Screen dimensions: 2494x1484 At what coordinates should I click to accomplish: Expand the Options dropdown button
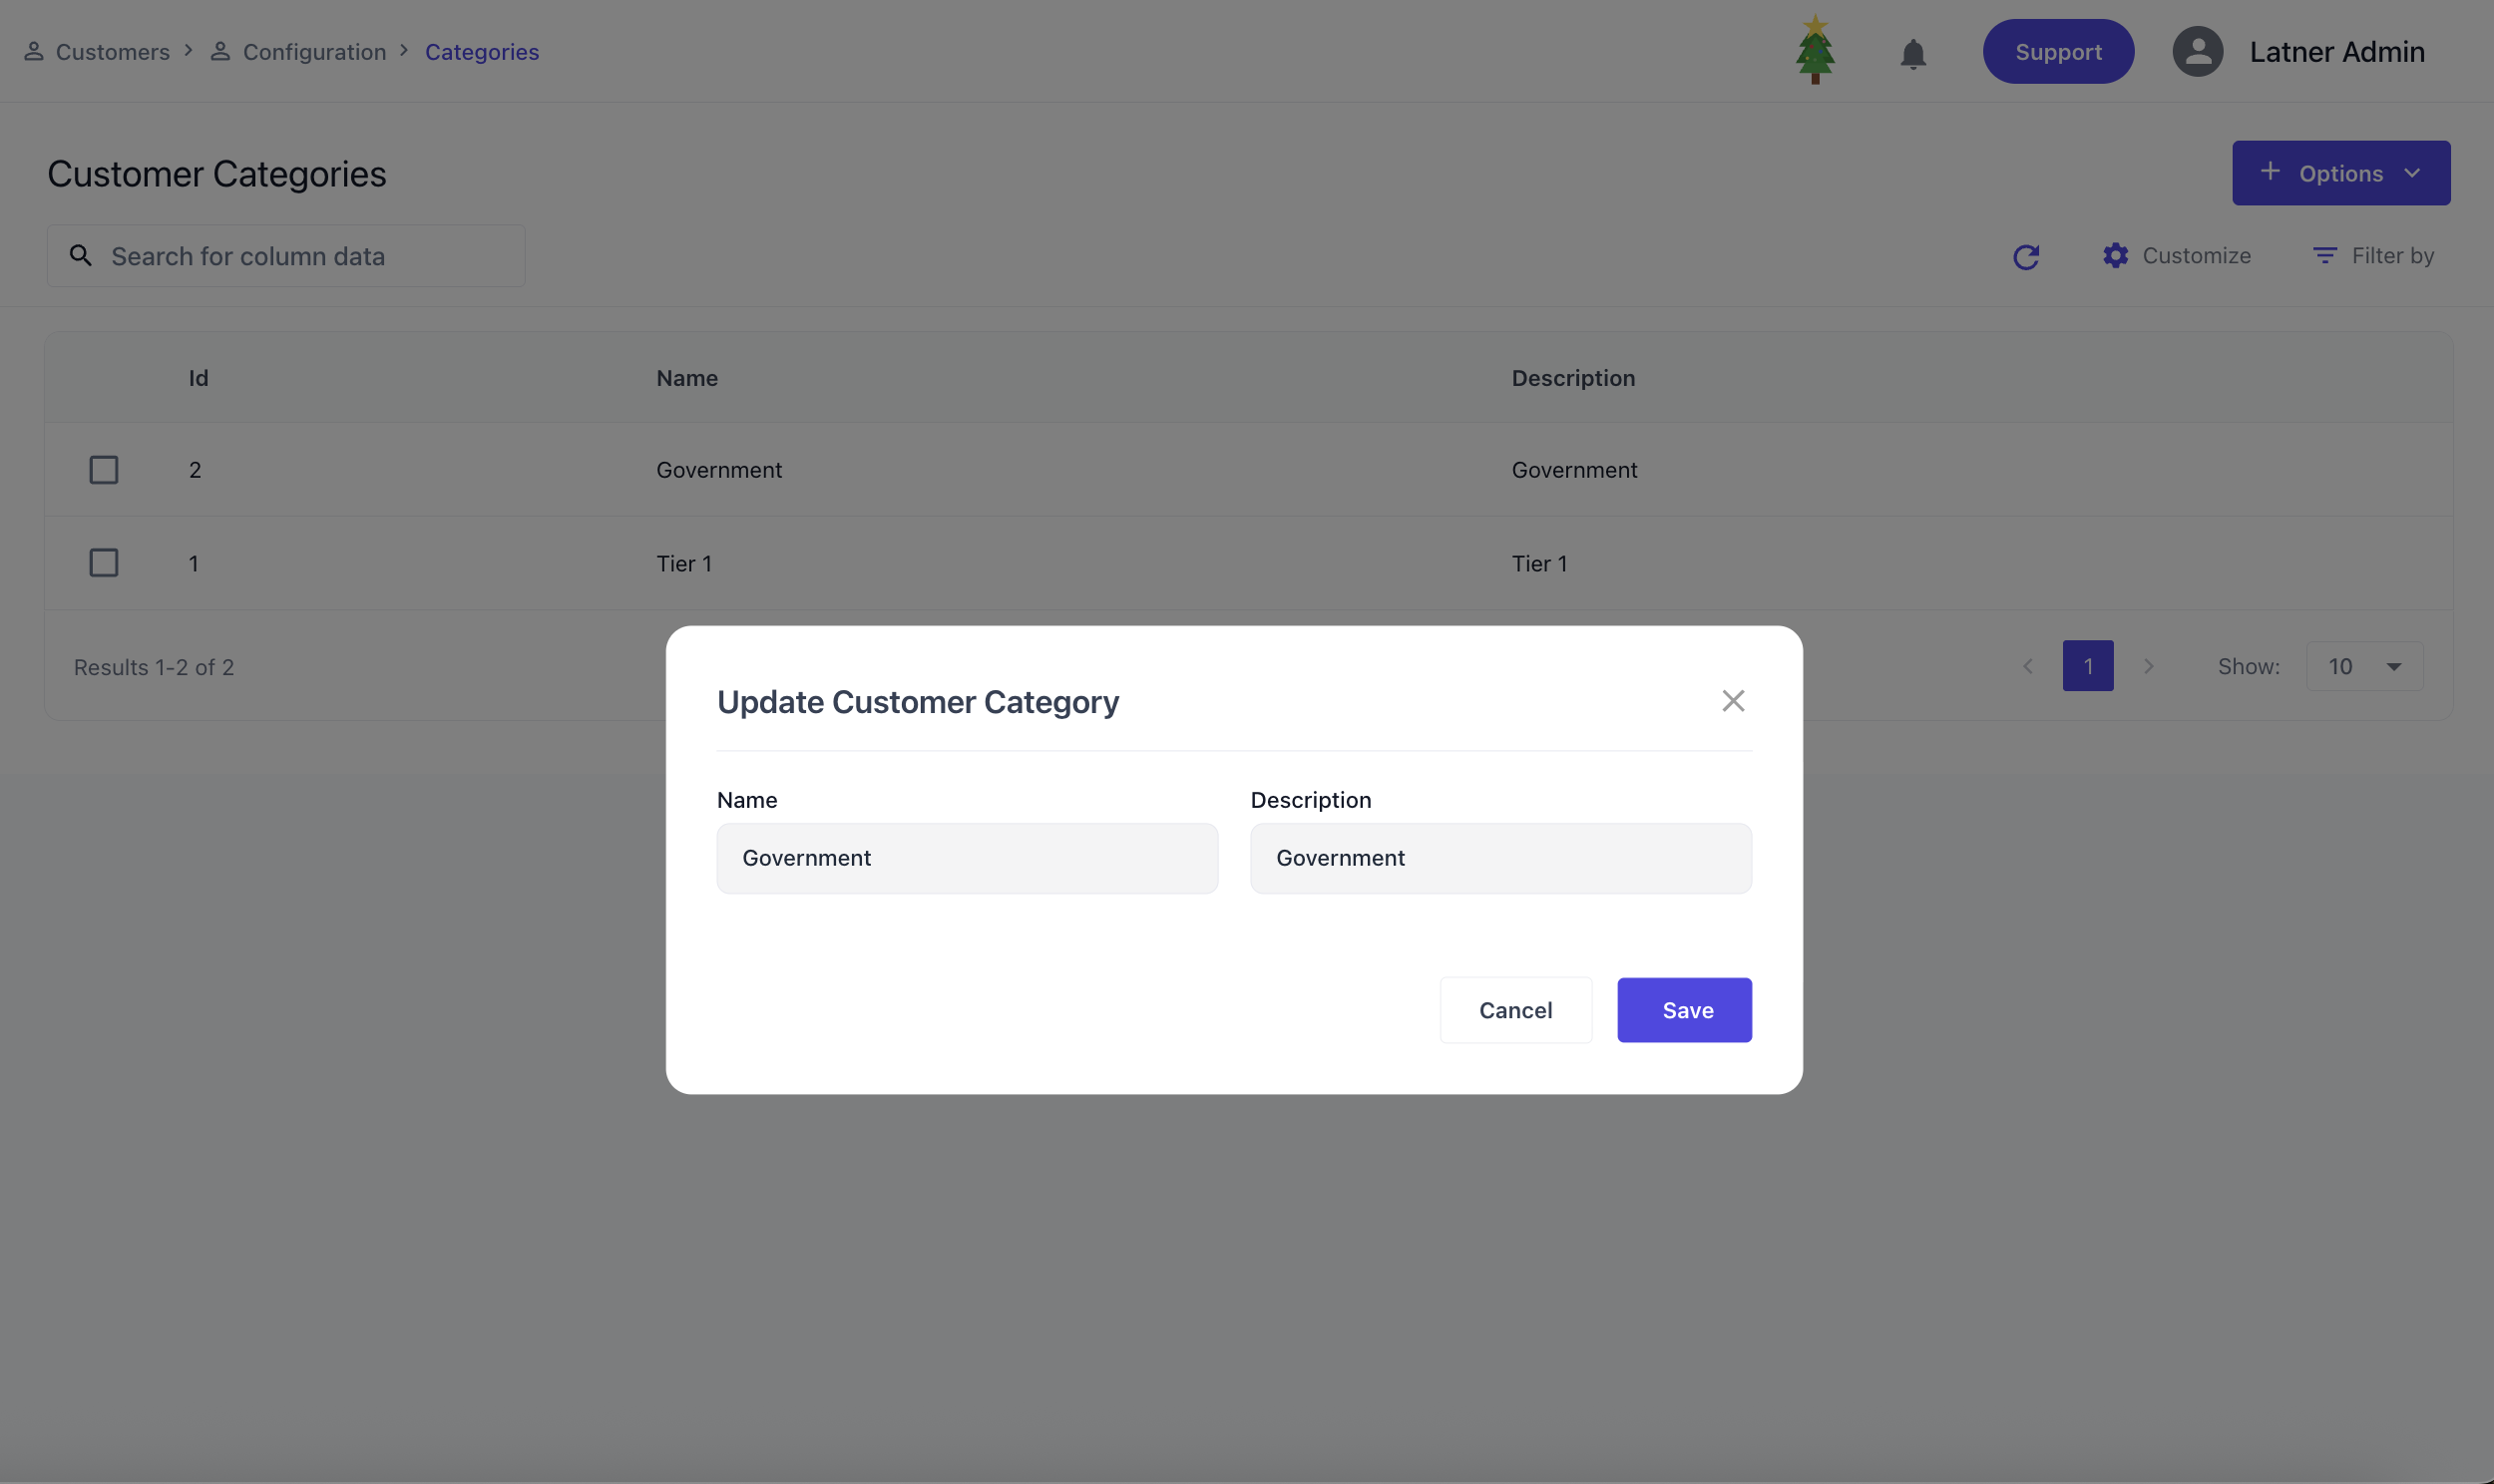2340,173
